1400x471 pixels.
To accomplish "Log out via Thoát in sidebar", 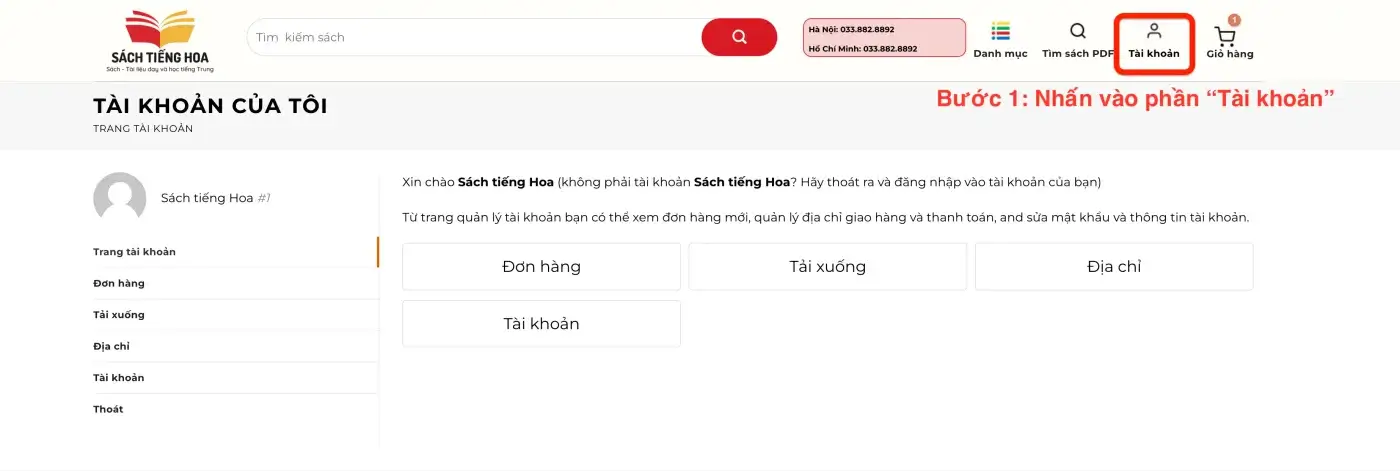I will (108, 409).
